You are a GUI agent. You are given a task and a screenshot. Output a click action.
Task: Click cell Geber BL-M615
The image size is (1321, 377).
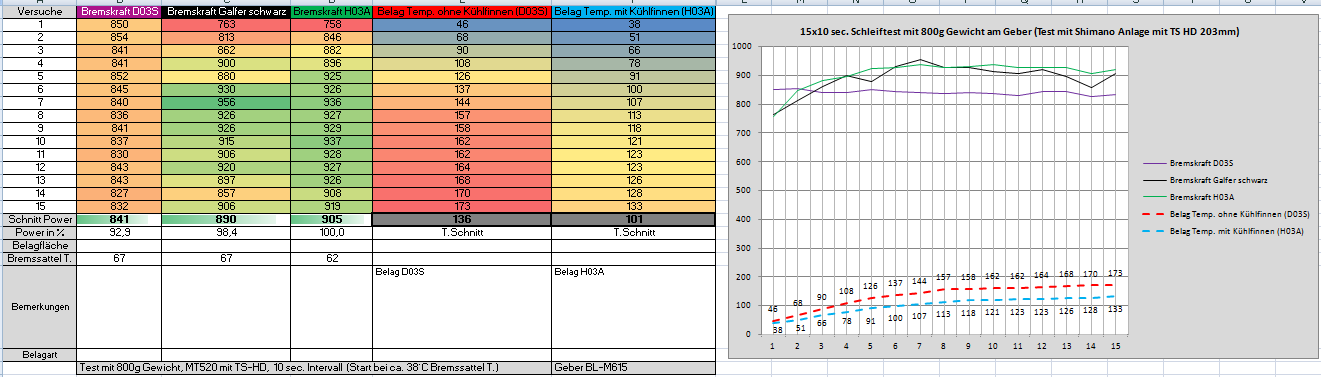[633, 368]
